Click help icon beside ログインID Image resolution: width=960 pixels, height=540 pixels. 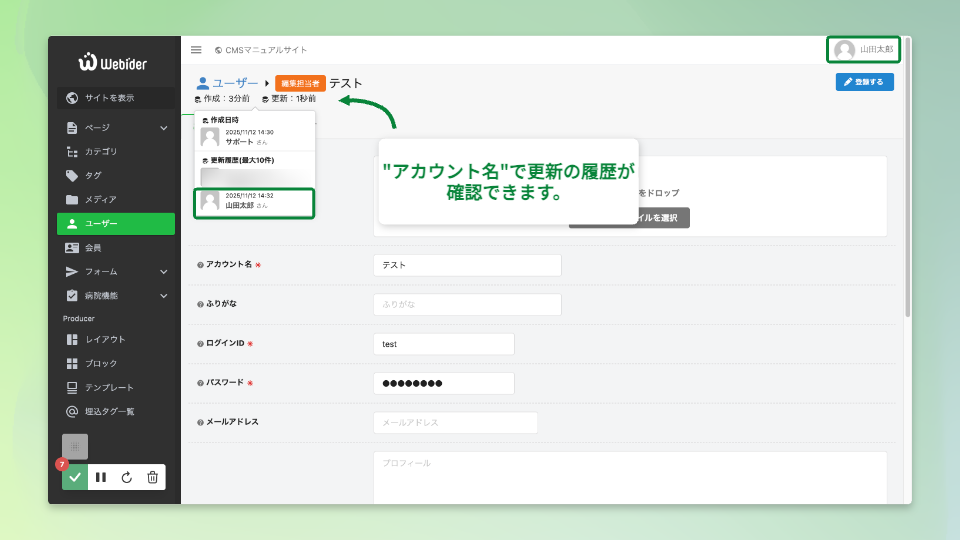(x=200, y=344)
